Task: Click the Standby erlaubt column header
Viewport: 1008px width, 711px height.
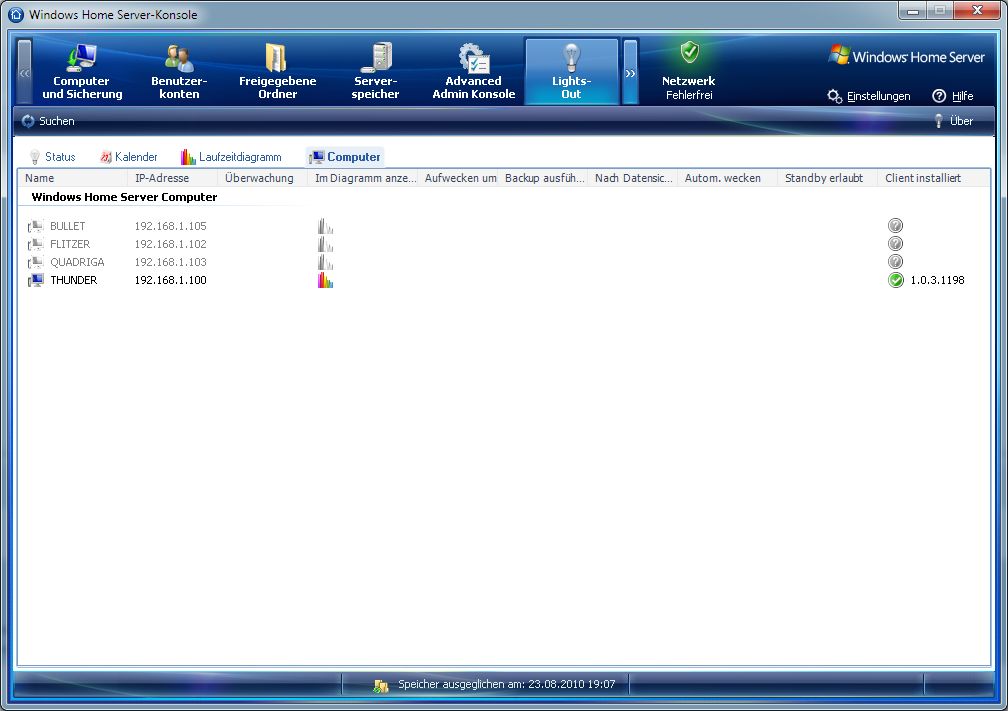Action: click(x=828, y=178)
